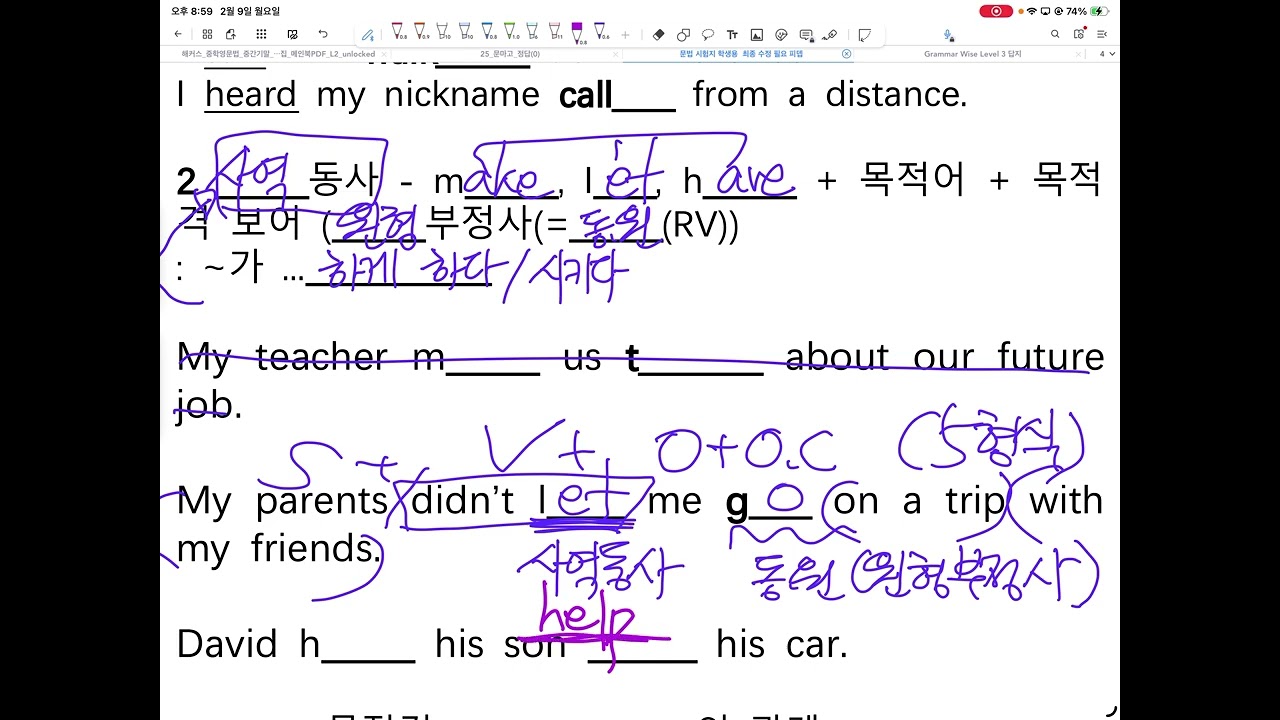Tap the text 'My parents' in document
The image size is (1280, 720).
pyautogui.click(x=282, y=501)
